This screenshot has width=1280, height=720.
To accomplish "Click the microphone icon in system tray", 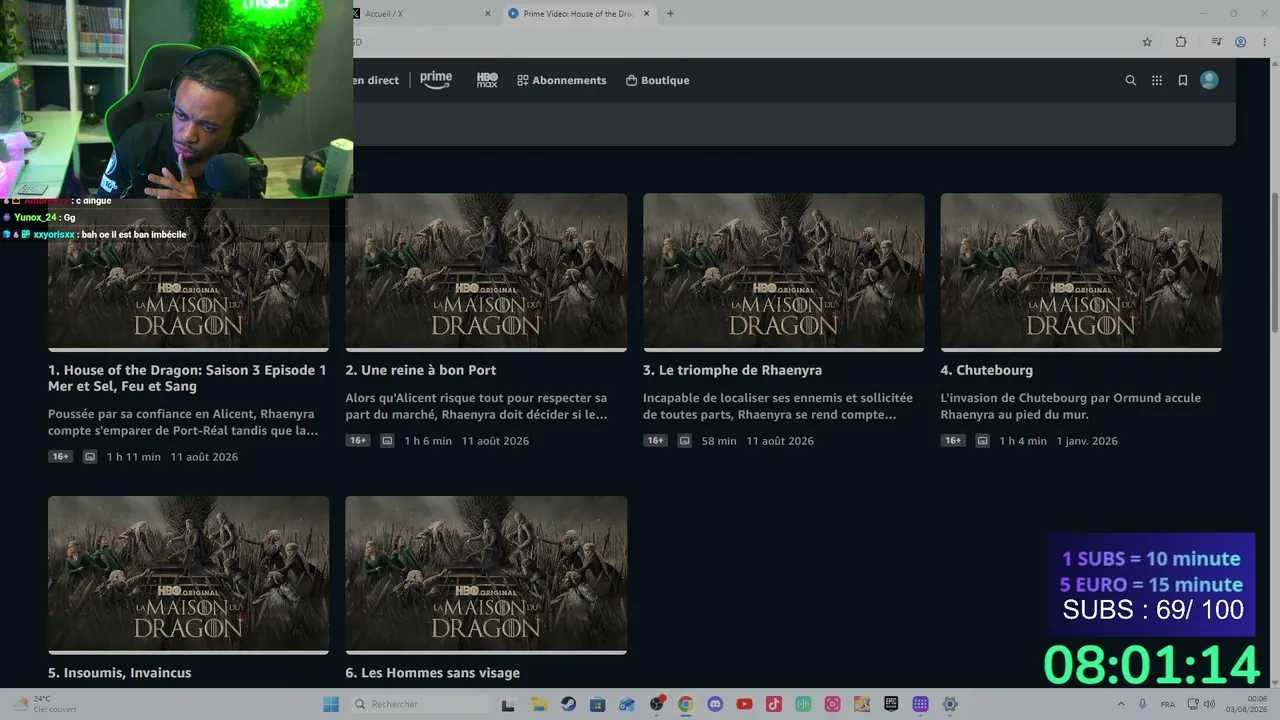I will coord(1143,704).
